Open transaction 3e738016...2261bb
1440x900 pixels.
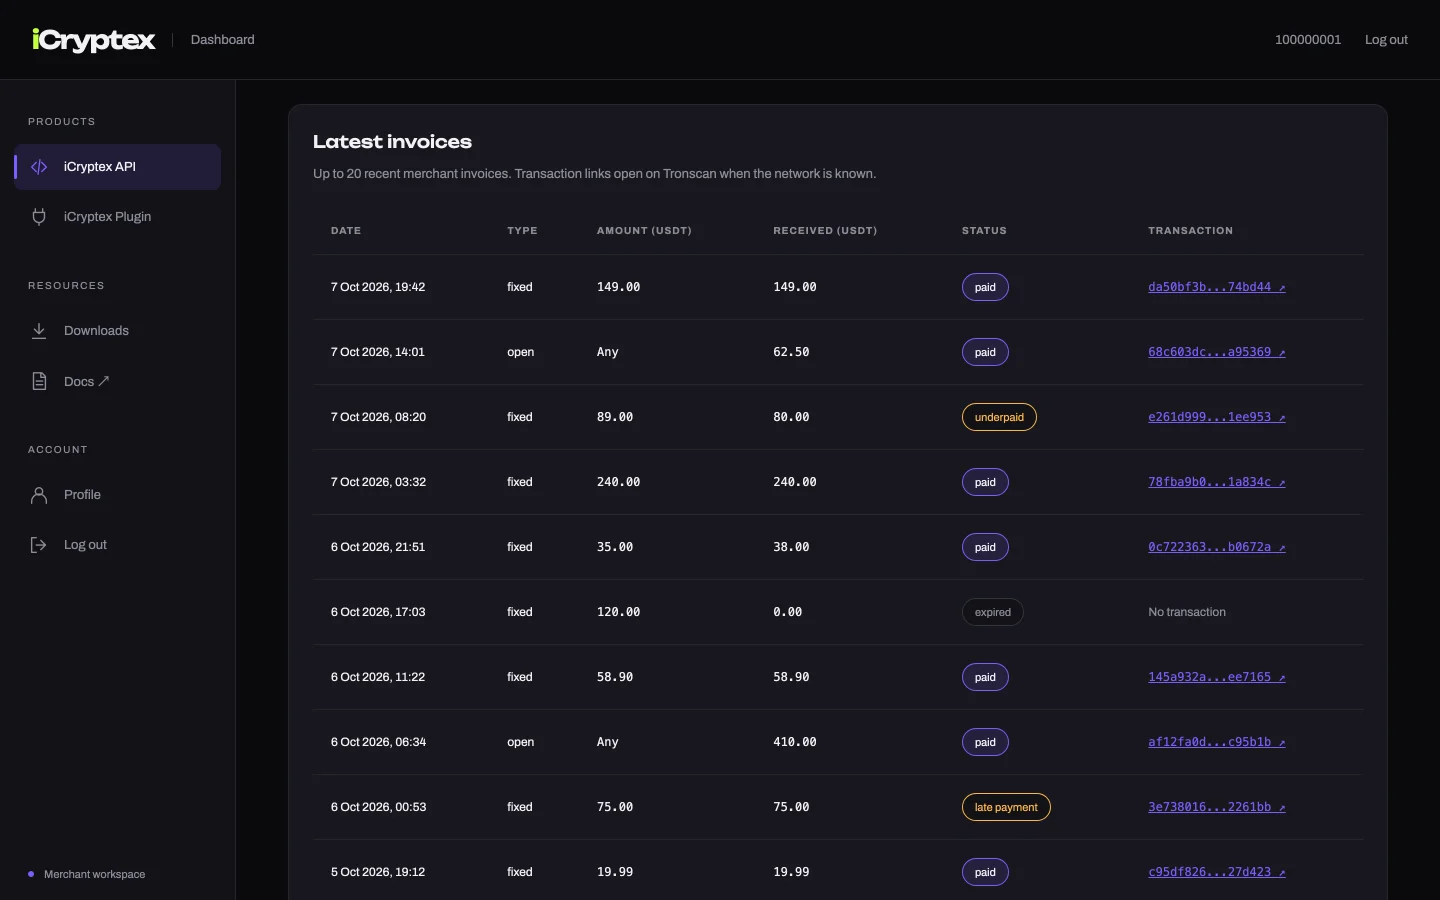click(1217, 807)
